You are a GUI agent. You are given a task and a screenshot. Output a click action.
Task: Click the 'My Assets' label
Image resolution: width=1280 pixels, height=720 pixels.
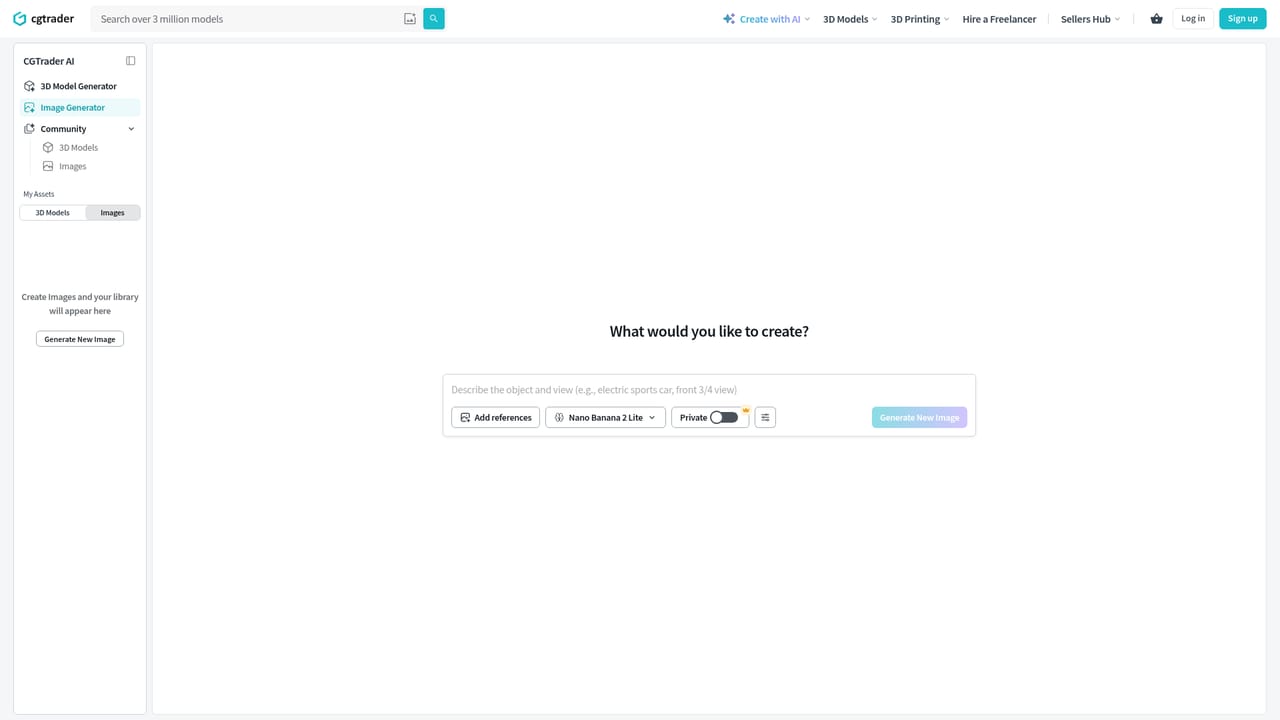pyautogui.click(x=39, y=194)
